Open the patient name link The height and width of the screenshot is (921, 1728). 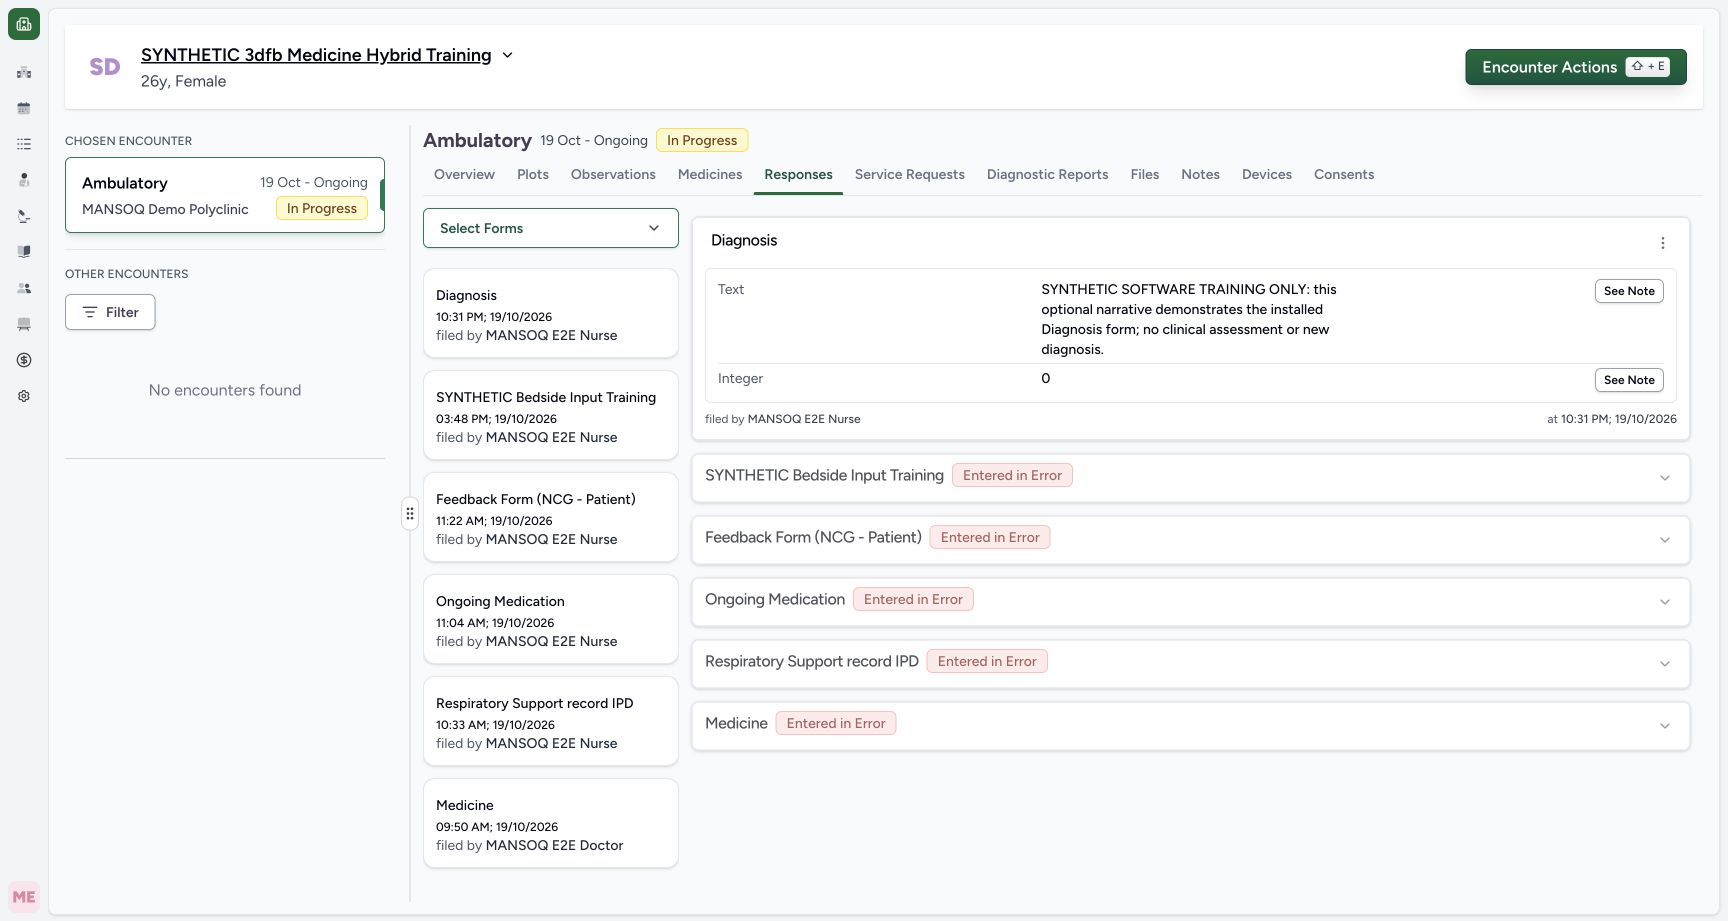pyautogui.click(x=316, y=55)
